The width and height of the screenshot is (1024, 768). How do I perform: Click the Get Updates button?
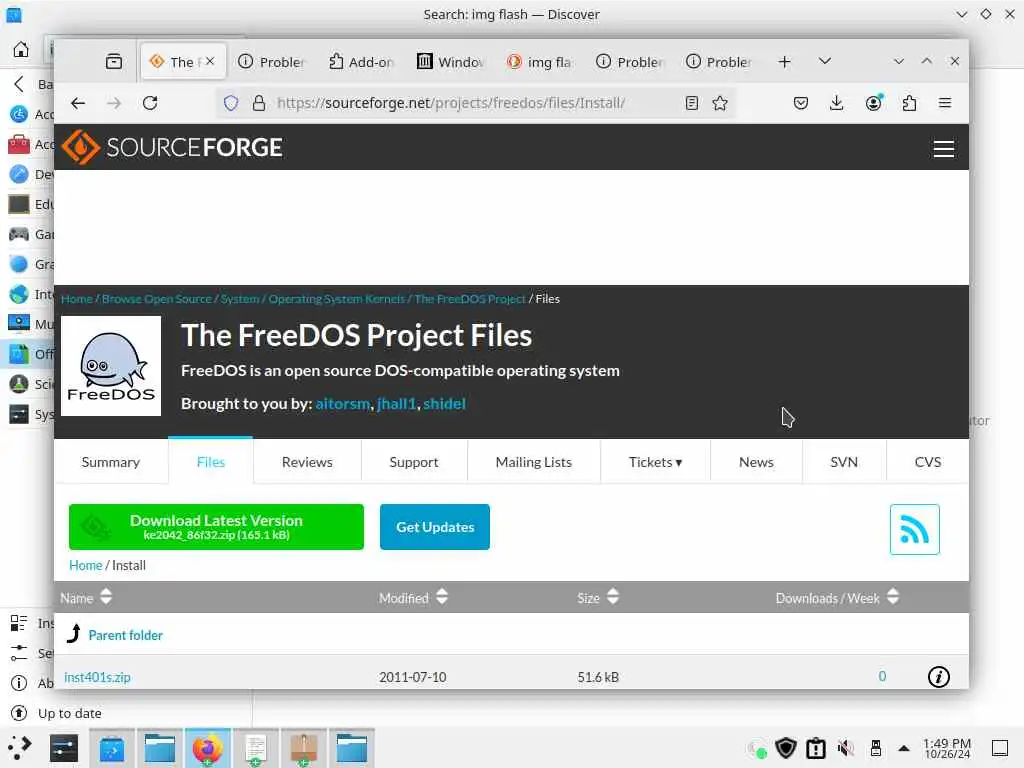pyautogui.click(x=435, y=526)
